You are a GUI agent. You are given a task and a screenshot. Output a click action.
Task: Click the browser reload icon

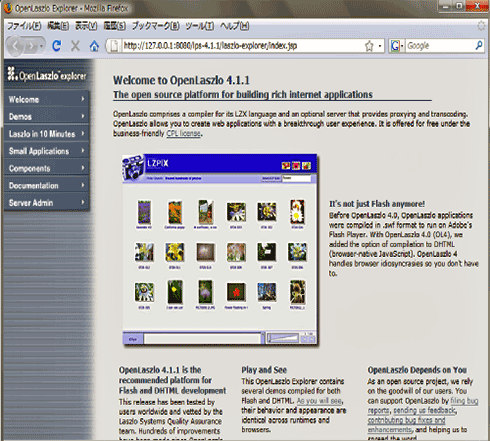(x=57, y=46)
